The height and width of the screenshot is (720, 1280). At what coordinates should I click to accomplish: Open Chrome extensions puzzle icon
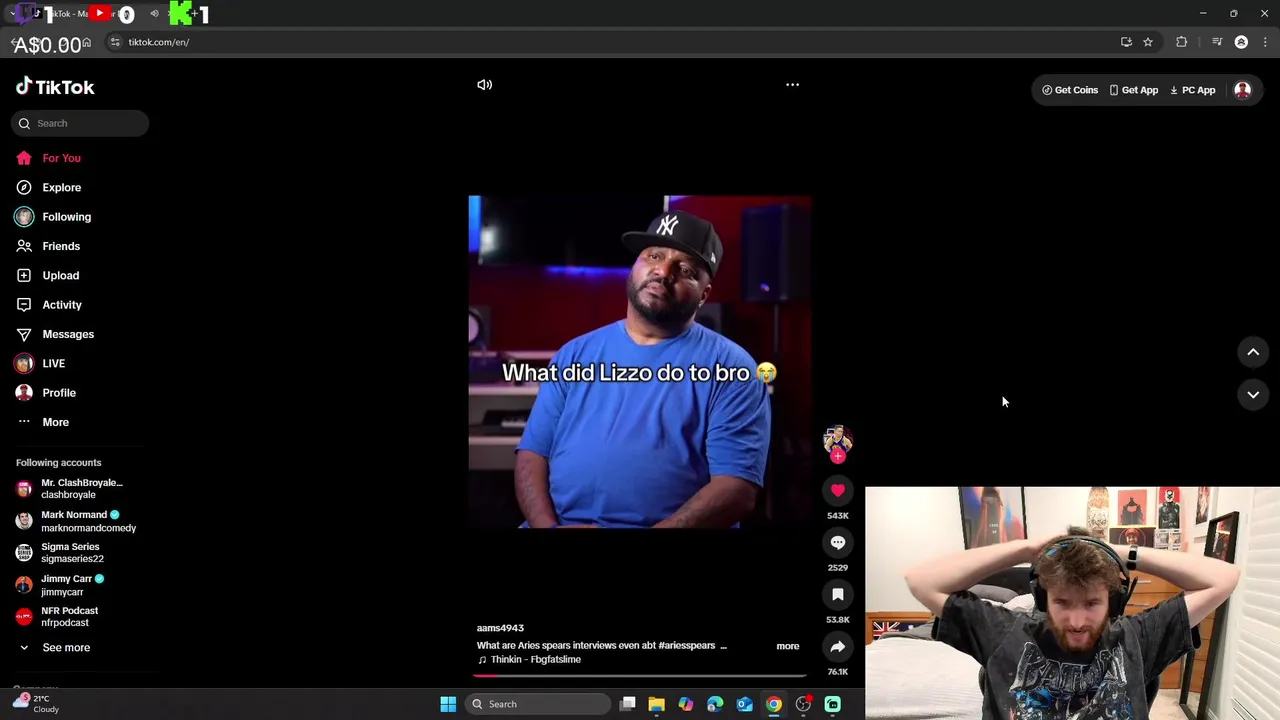(1182, 42)
